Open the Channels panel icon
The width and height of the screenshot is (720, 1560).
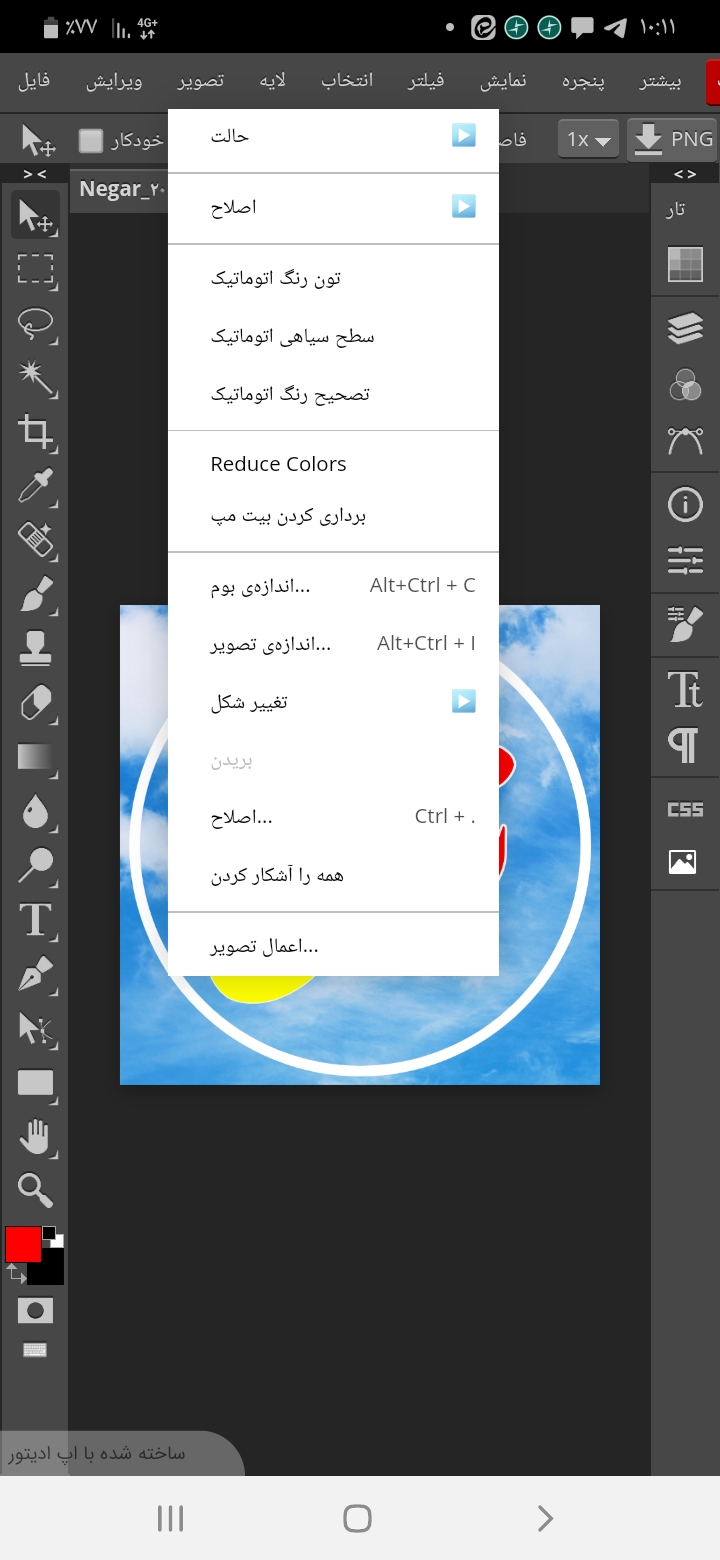pos(685,385)
